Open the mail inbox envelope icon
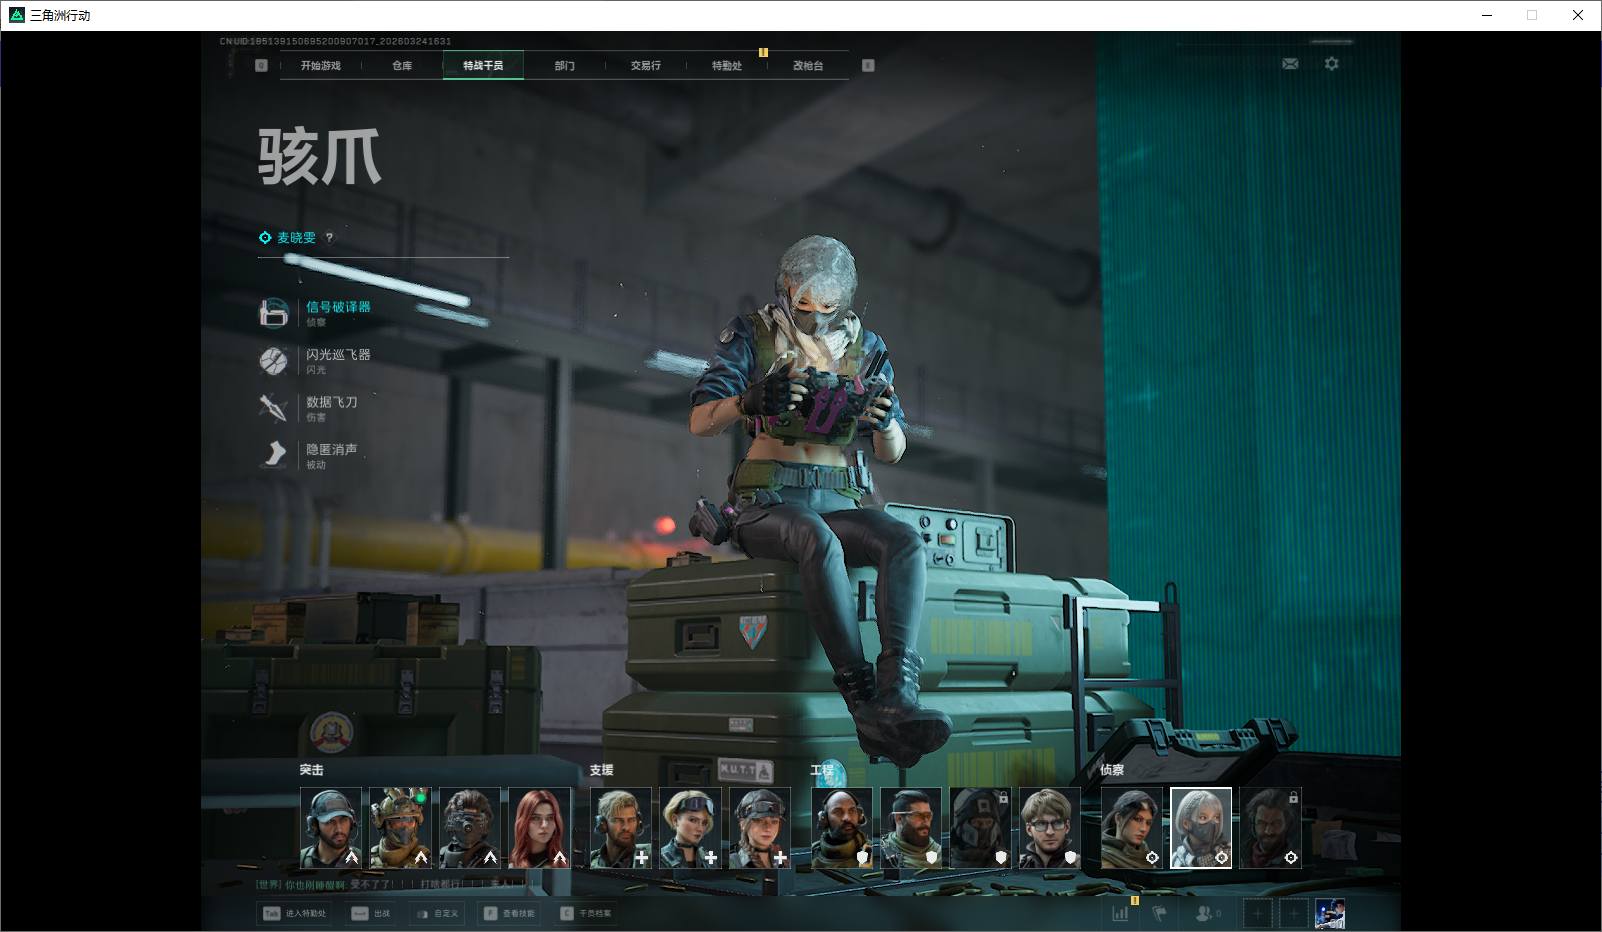This screenshot has width=1602, height=932. (1290, 64)
